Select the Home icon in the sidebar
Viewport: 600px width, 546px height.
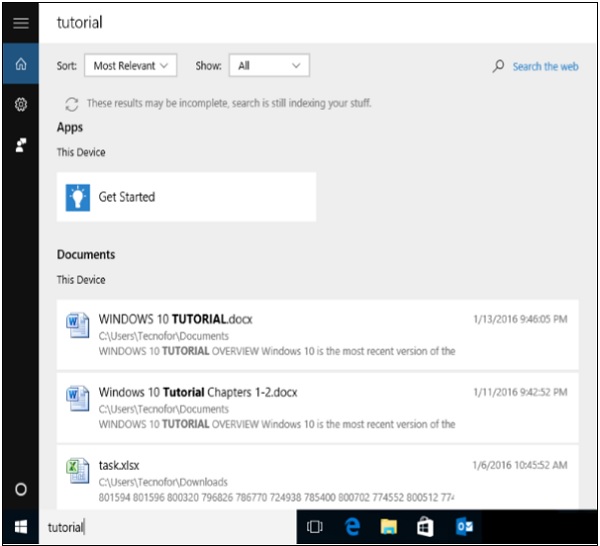point(20,65)
